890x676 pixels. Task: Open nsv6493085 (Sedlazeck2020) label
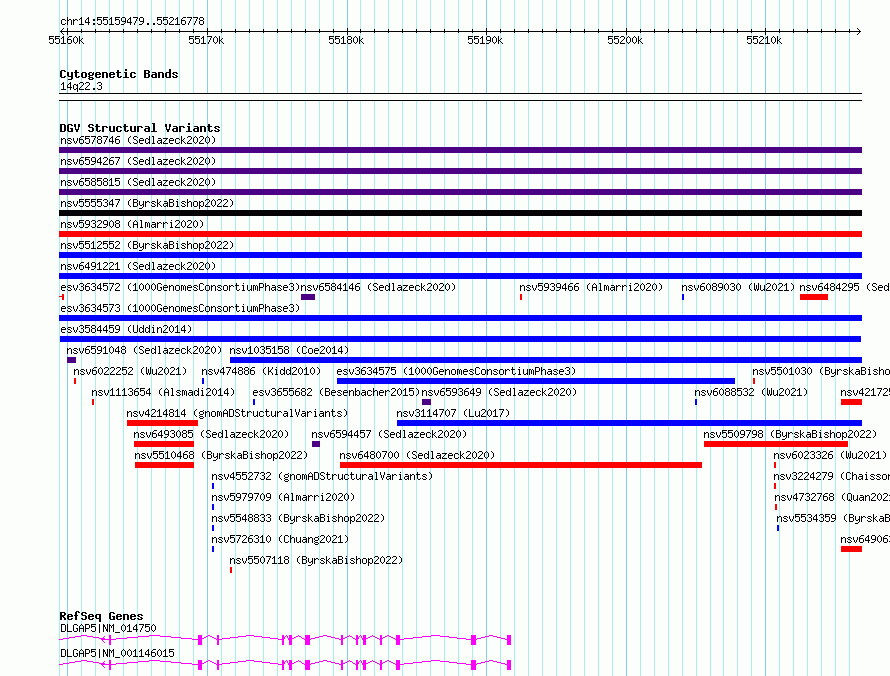tap(211, 434)
